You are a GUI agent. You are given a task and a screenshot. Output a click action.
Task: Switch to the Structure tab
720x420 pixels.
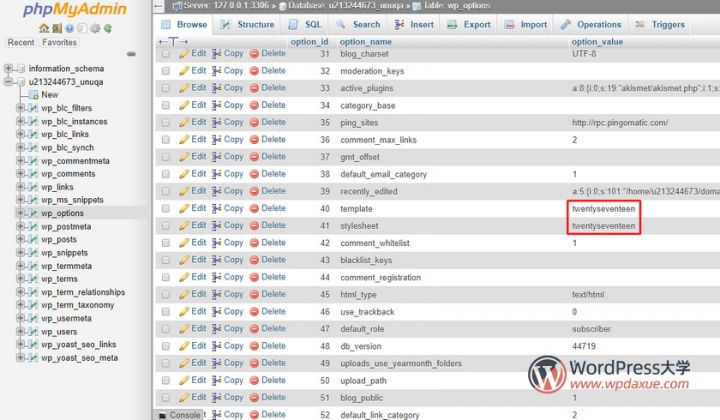(247, 25)
